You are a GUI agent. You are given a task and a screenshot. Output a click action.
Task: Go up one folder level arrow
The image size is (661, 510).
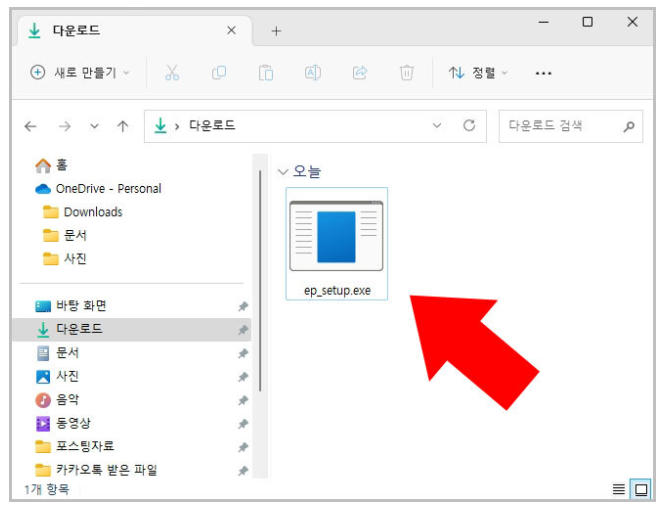point(123,126)
